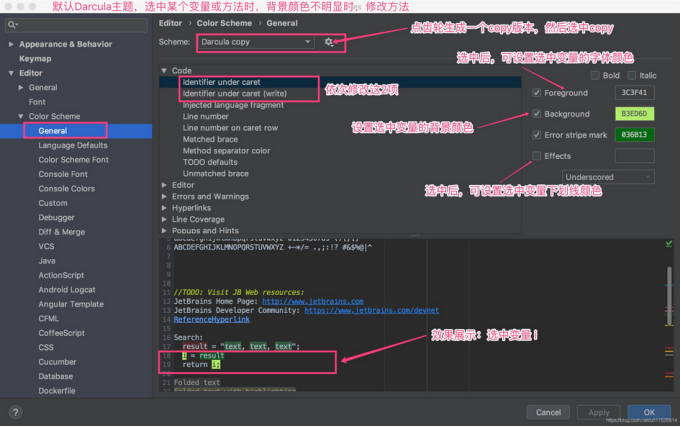Enable the Bold checkbox
This screenshot has height=427, width=681.
[595, 76]
